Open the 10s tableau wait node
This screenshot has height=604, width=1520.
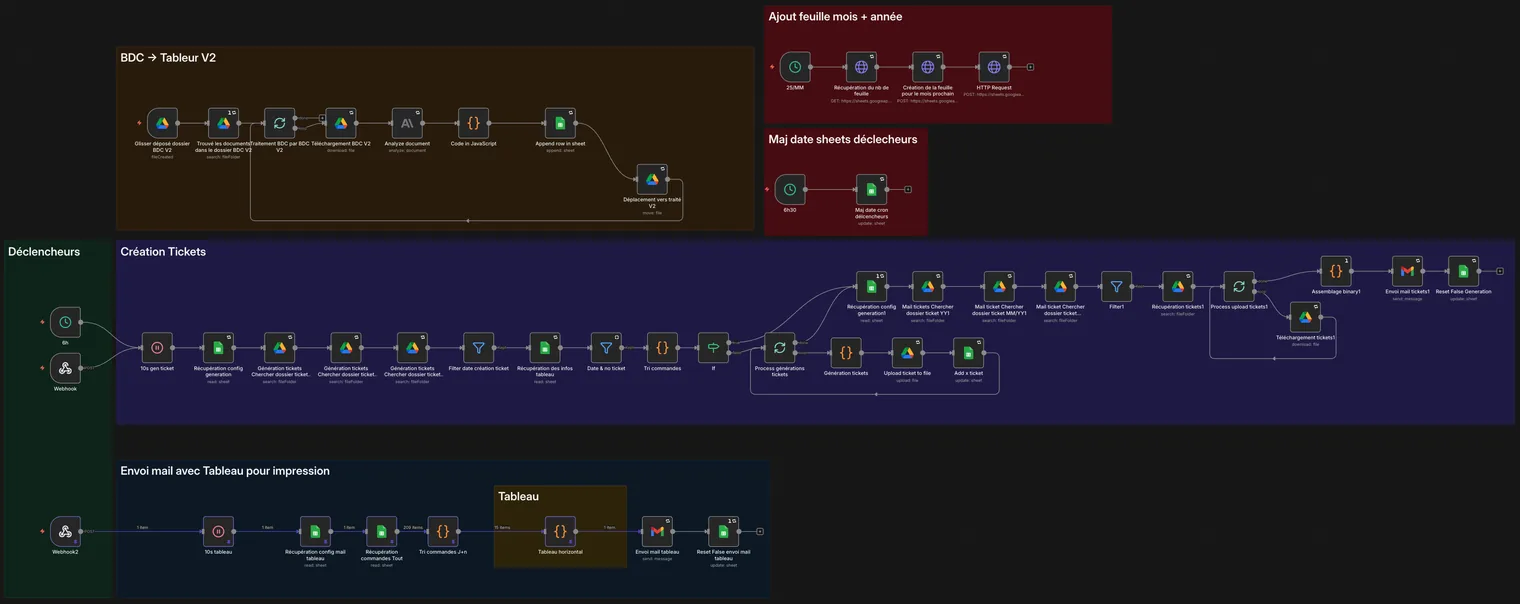pos(218,531)
